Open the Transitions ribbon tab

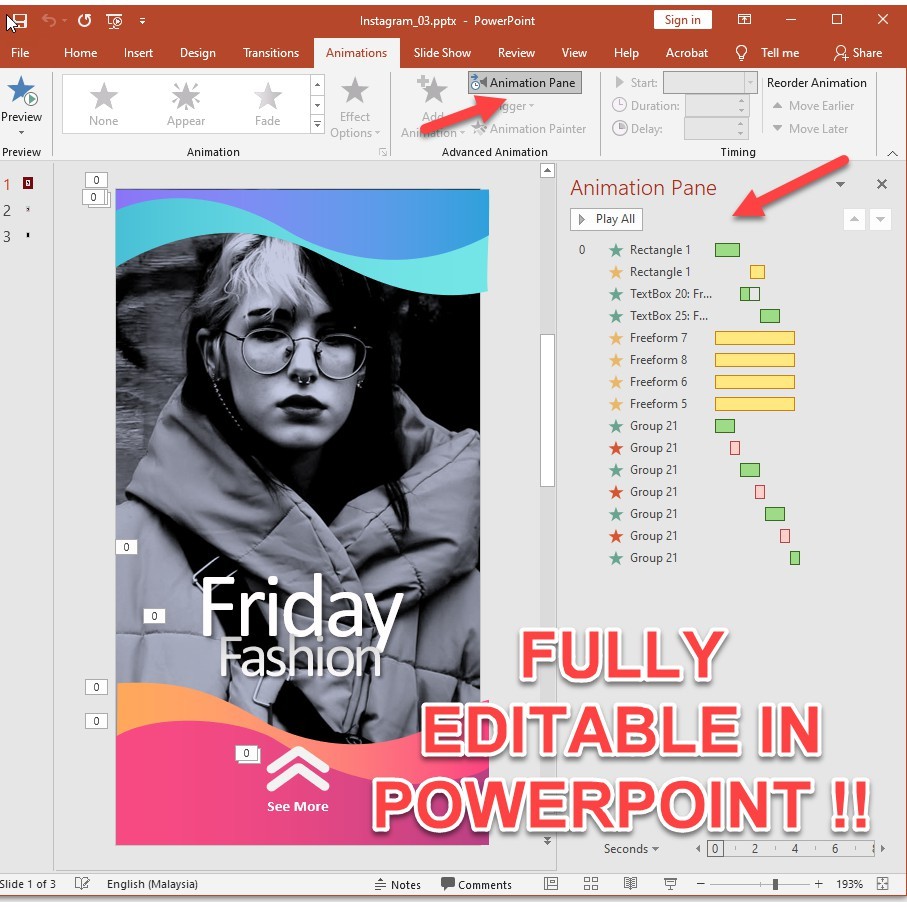pos(271,53)
